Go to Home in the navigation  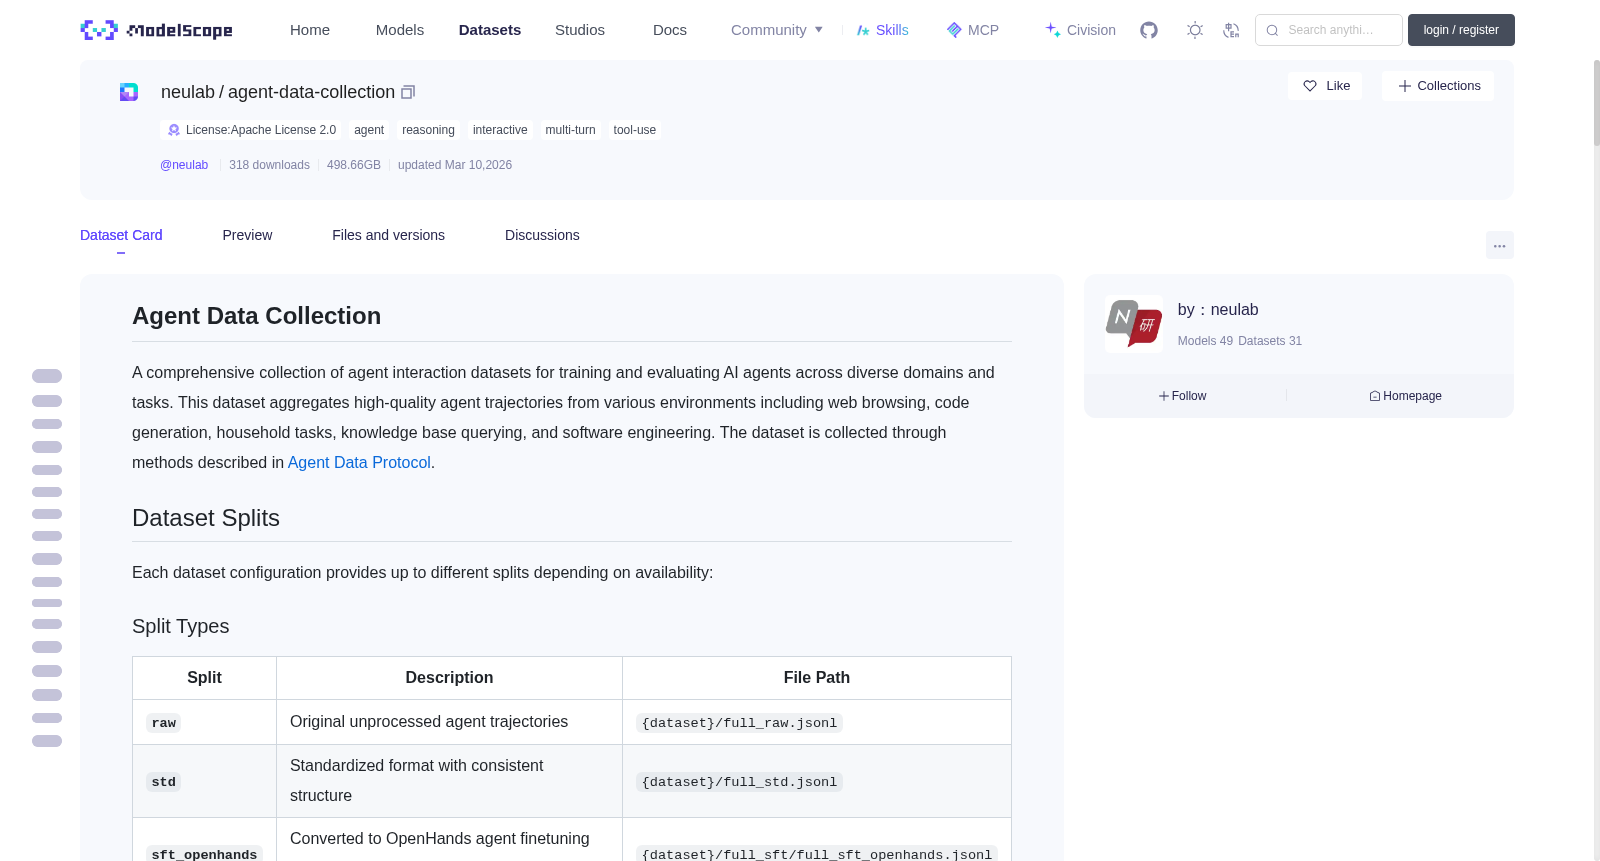click(x=310, y=30)
